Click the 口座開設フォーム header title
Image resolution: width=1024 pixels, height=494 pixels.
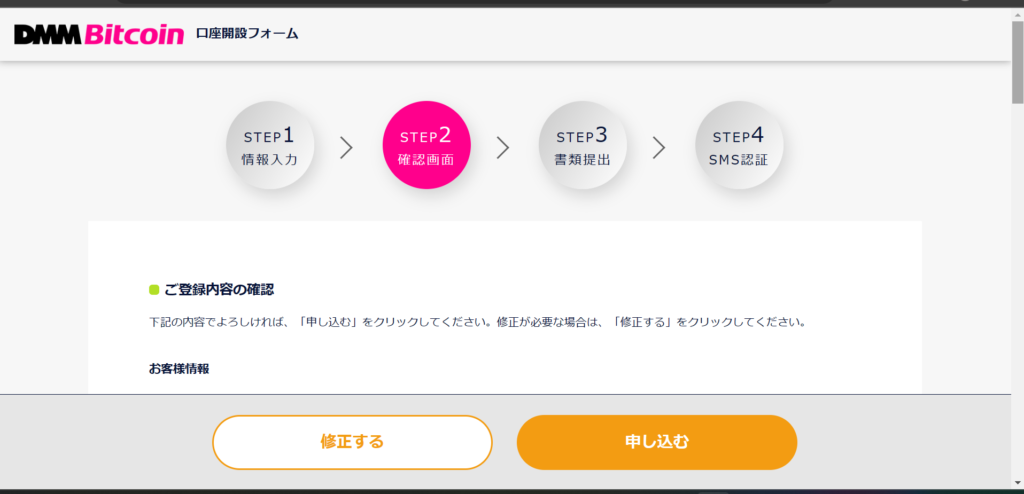(247, 34)
